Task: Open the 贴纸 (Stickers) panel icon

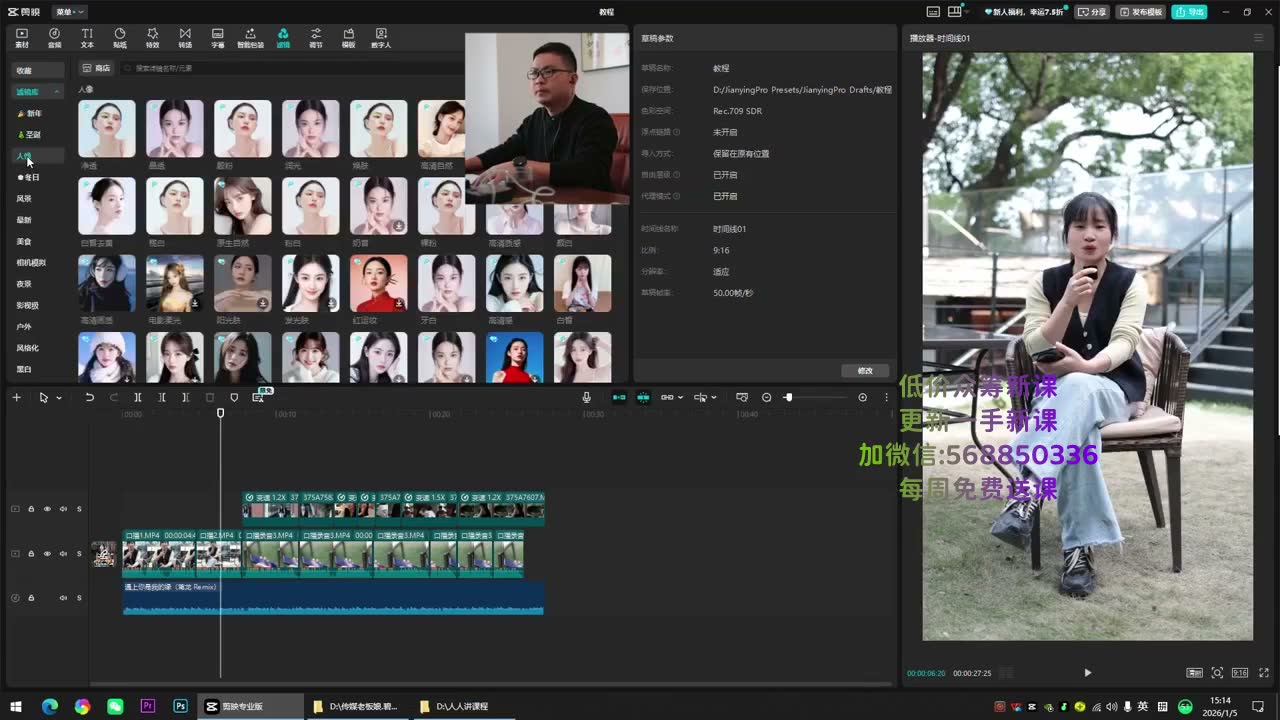Action: pyautogui.click(x=120, y=38)
